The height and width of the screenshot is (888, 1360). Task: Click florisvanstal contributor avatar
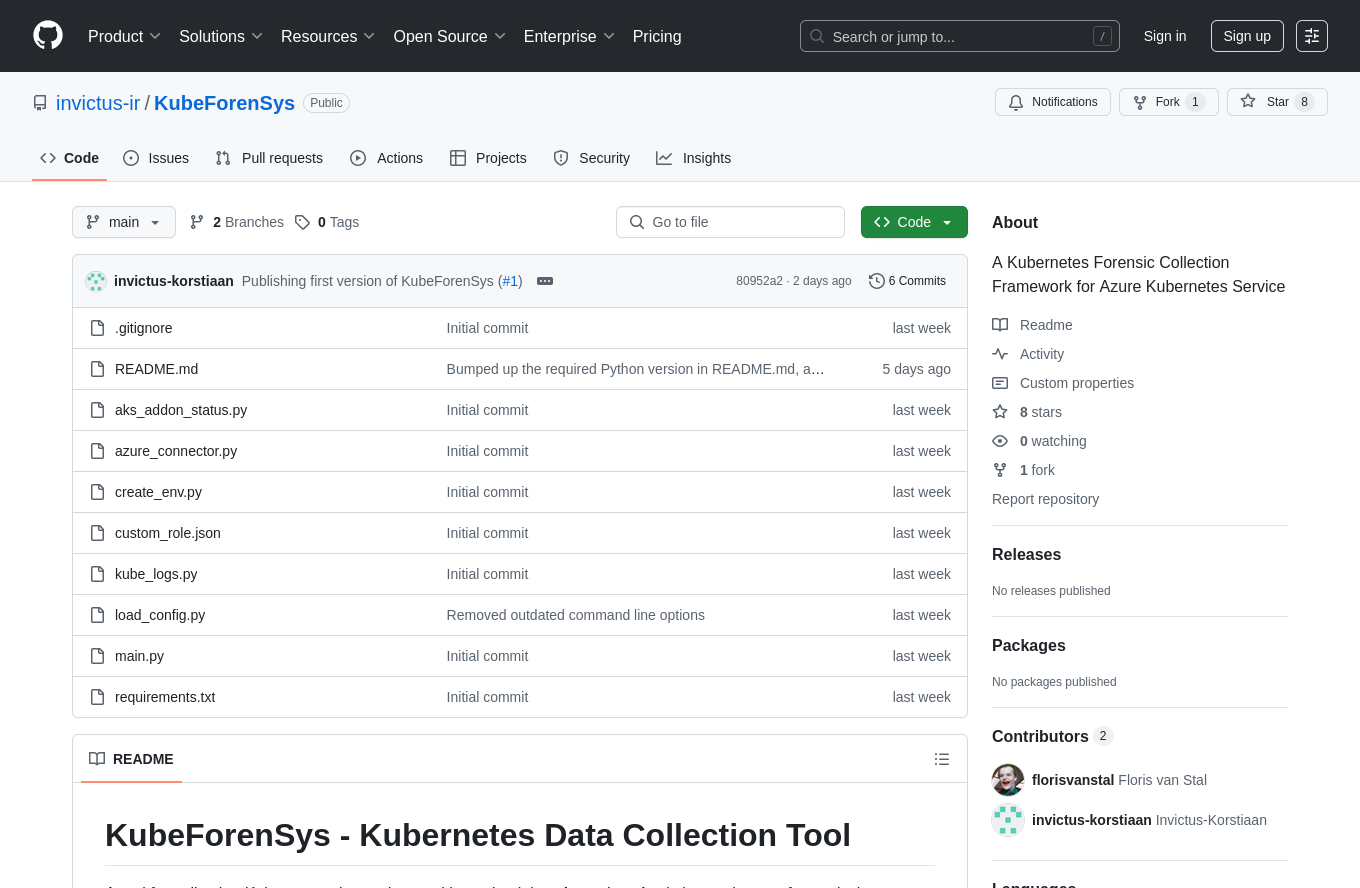pyautogui.click(x=1008, y=780)
